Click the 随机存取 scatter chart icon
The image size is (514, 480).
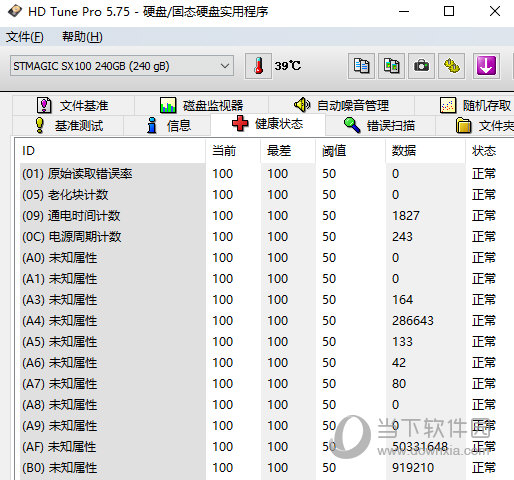pos(448,105)
